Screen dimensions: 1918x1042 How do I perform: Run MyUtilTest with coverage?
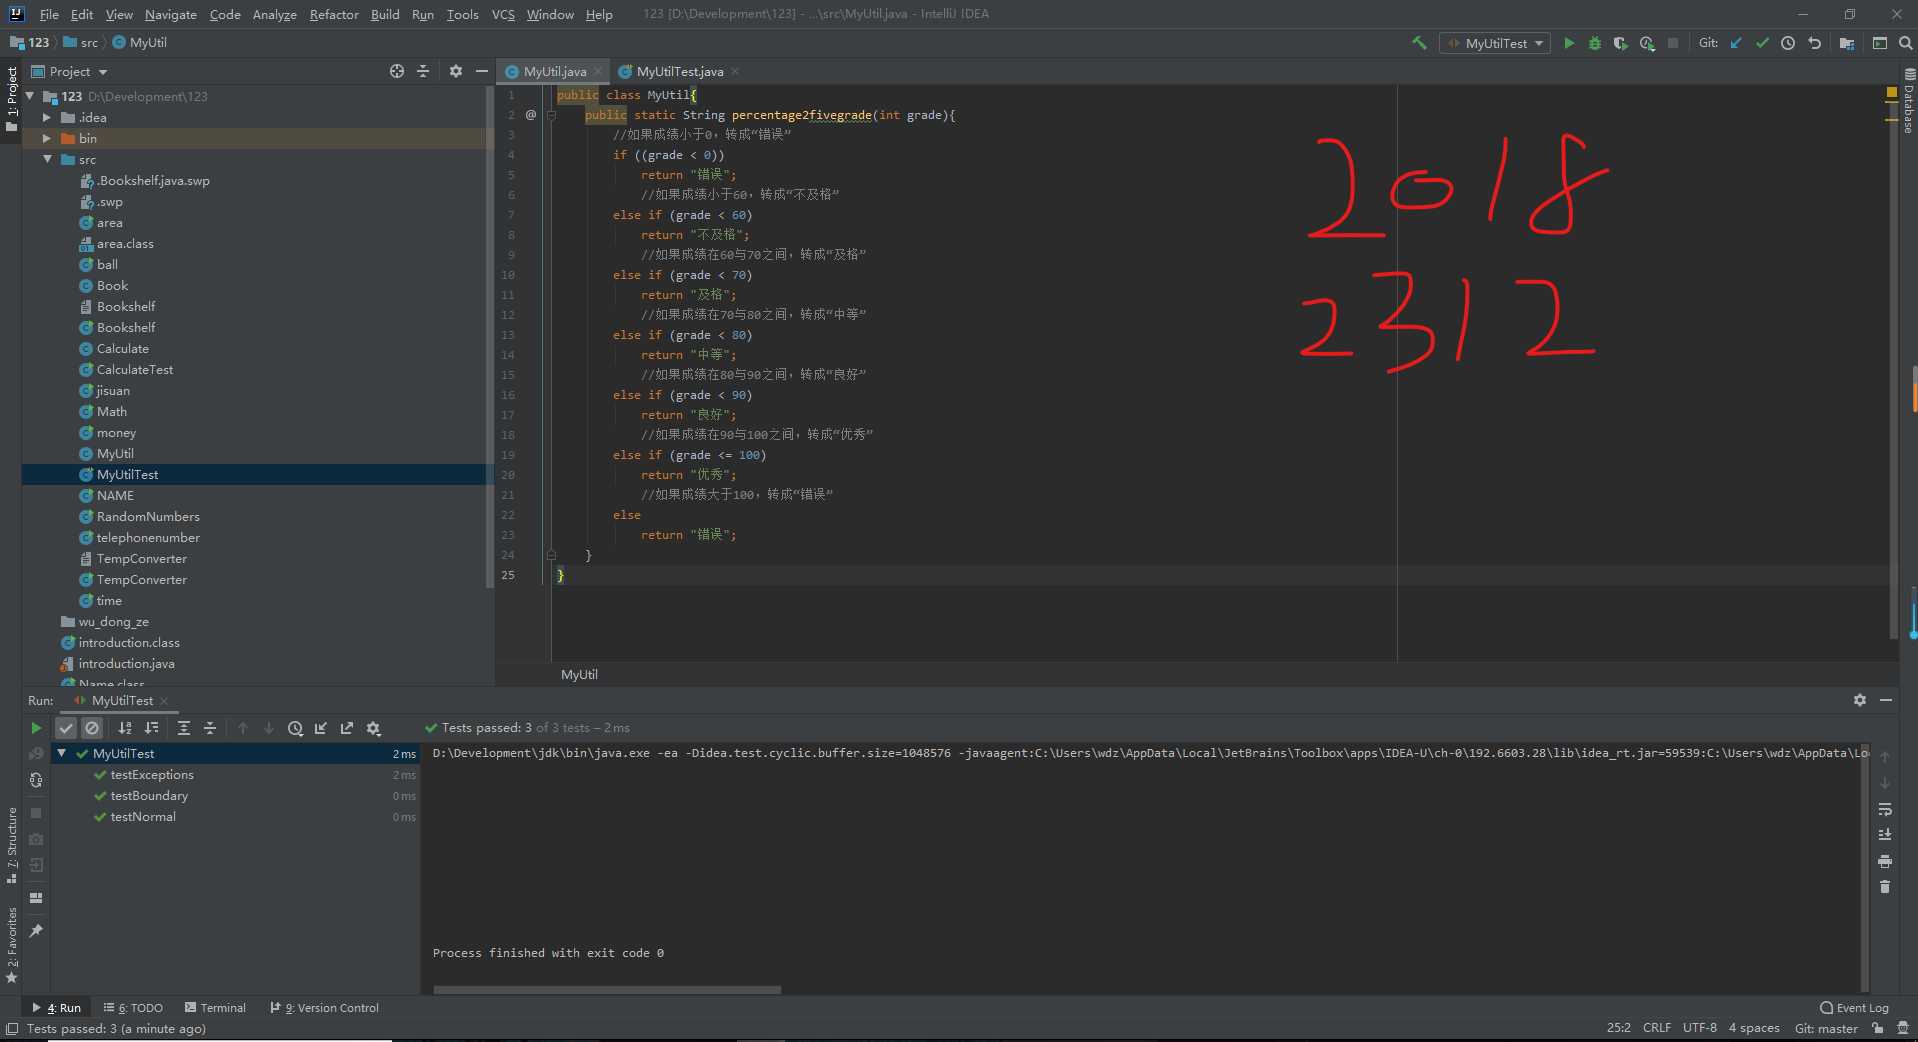tap(1621, 43)
